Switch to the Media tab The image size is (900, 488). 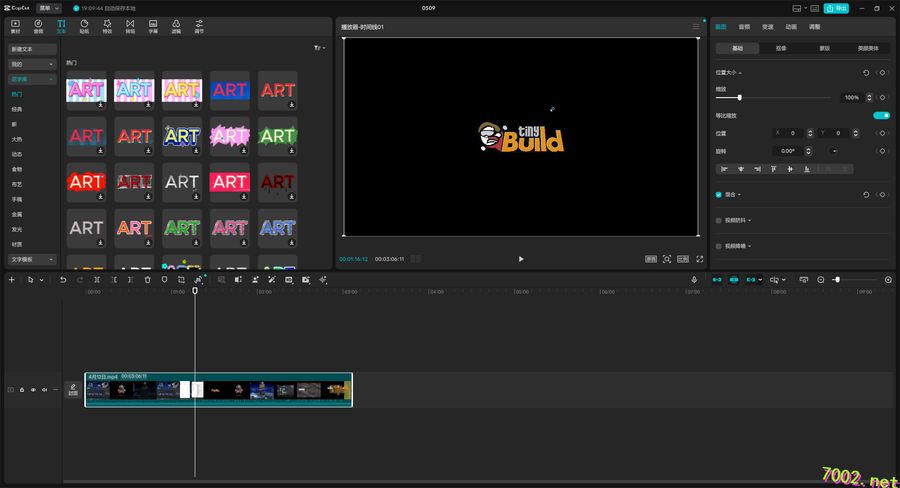15,26
